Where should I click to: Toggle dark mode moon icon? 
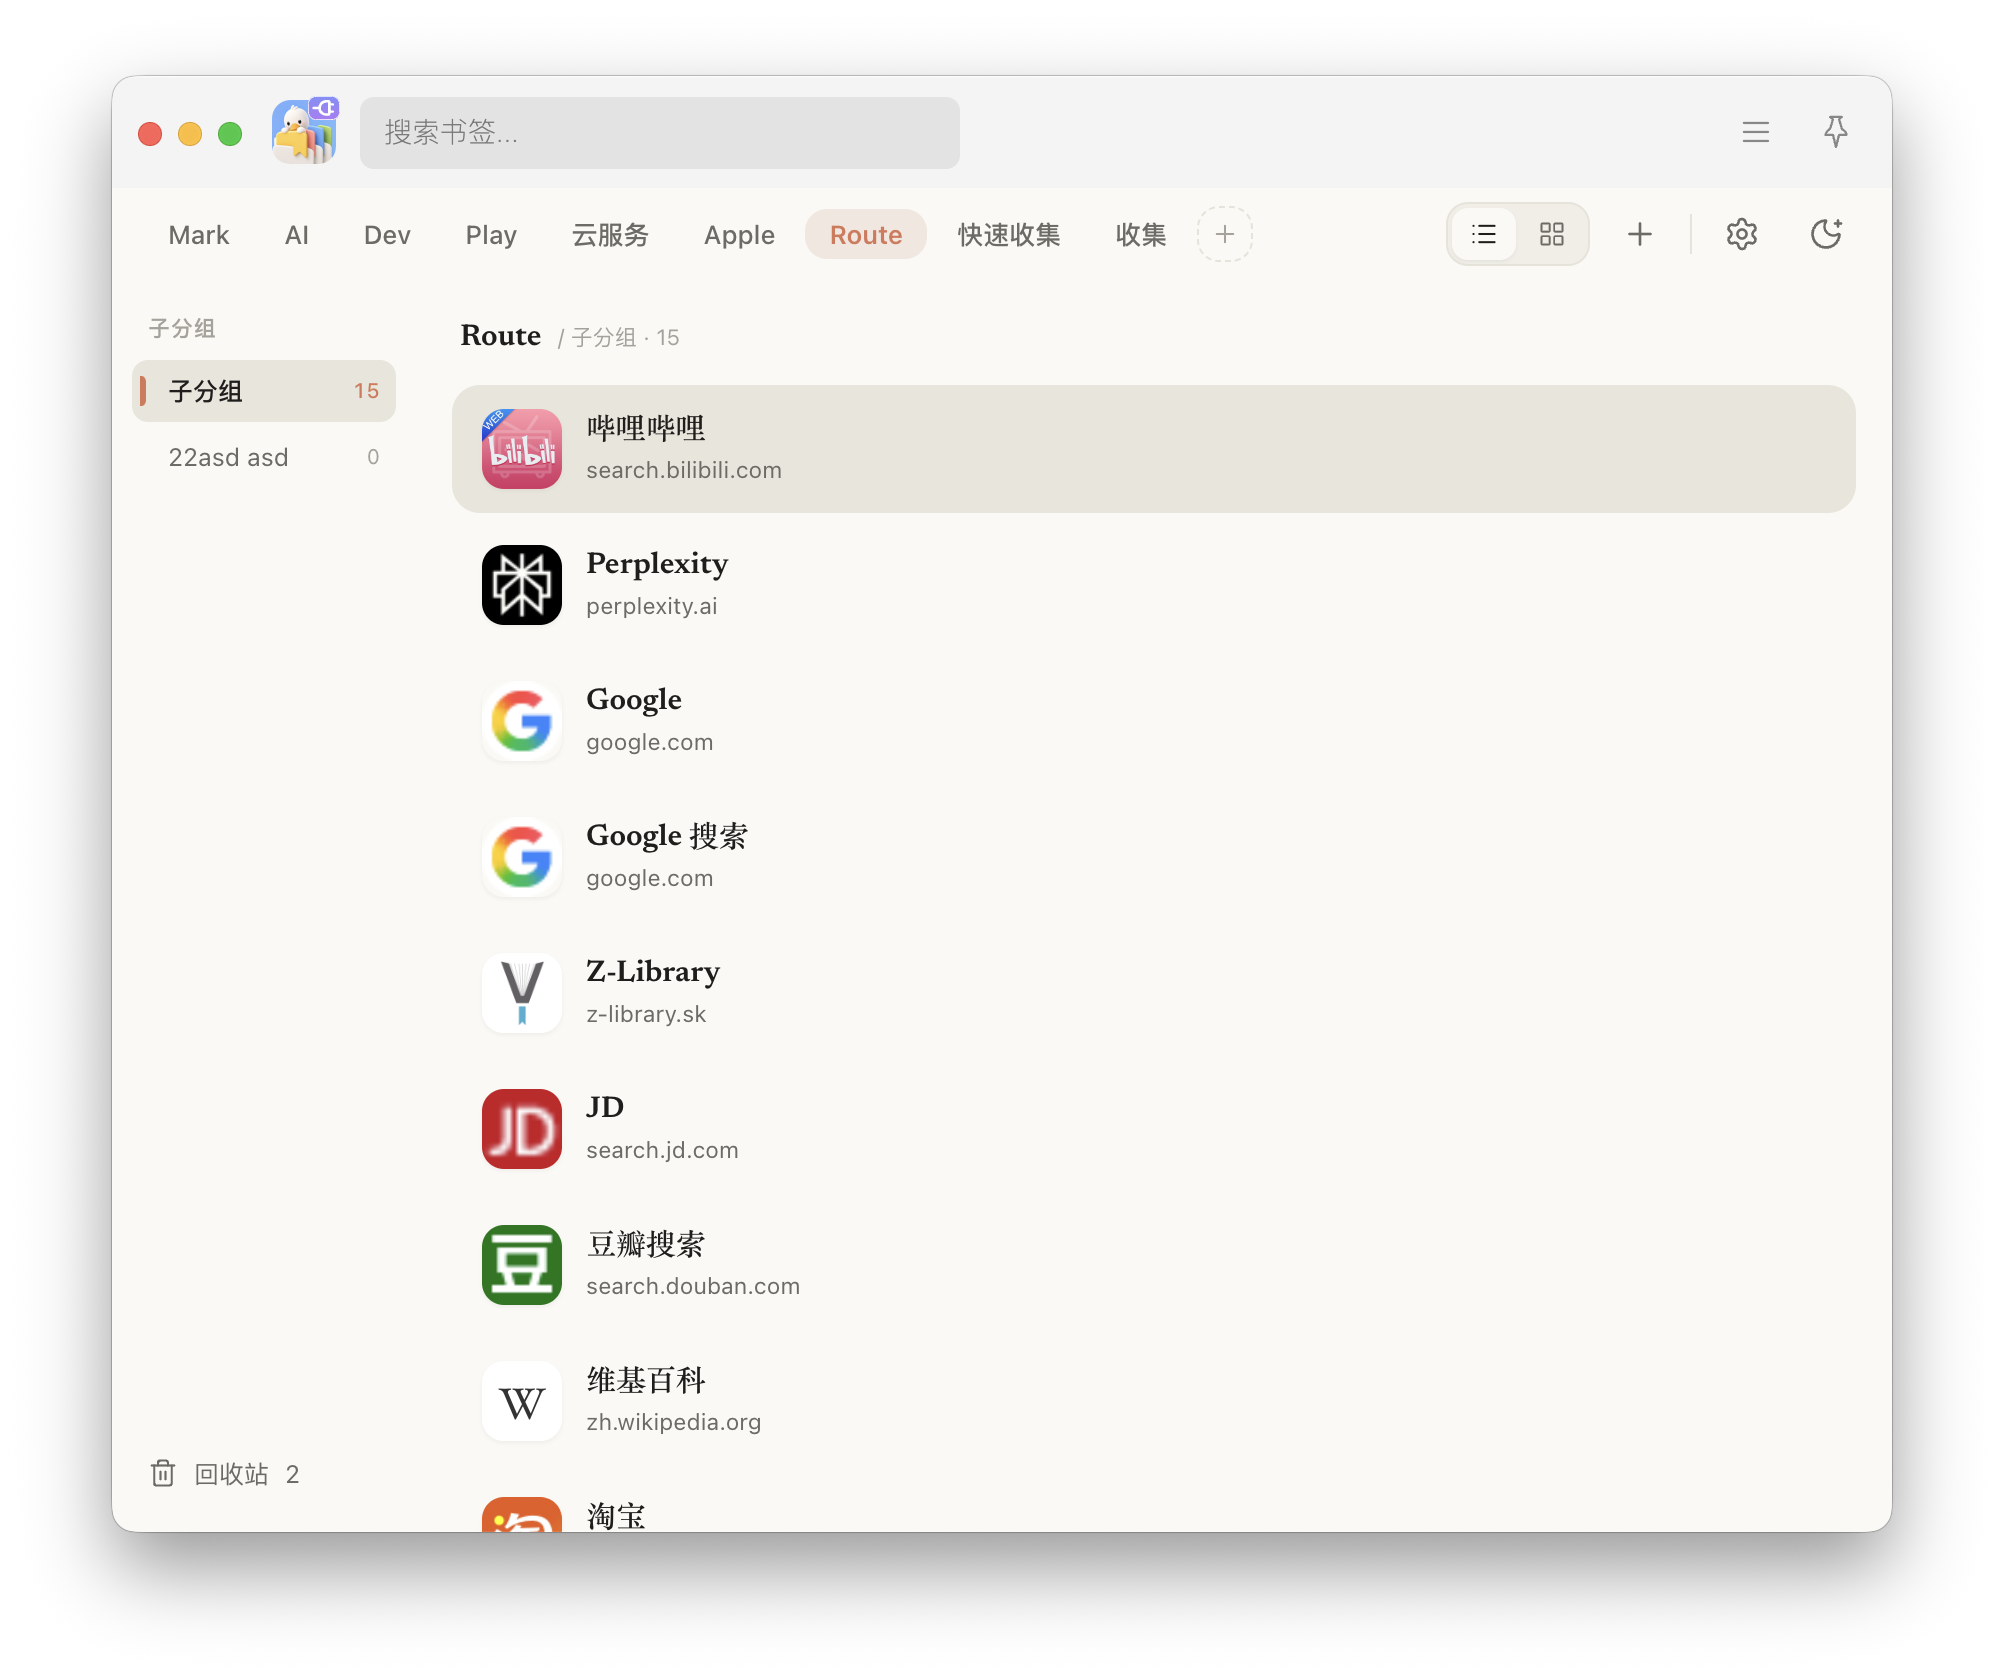pyautogui.click(x=1826, y=235)
